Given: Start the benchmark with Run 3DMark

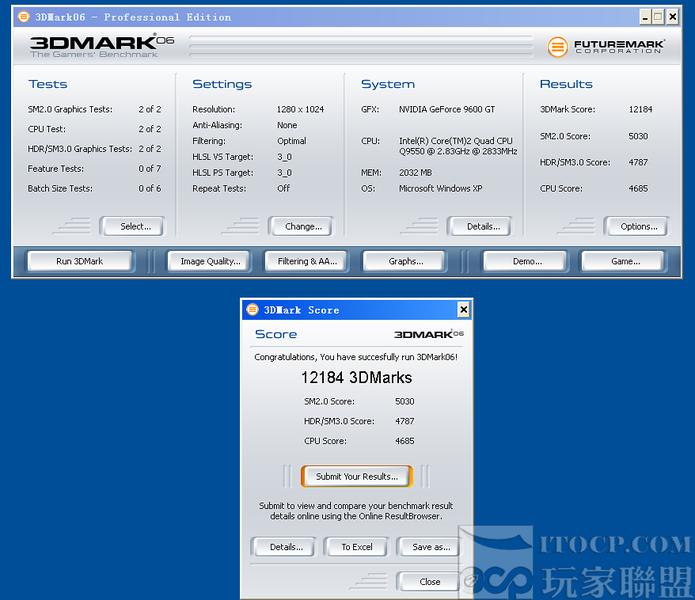Looking at the screenshot, I should pos(80,261).
